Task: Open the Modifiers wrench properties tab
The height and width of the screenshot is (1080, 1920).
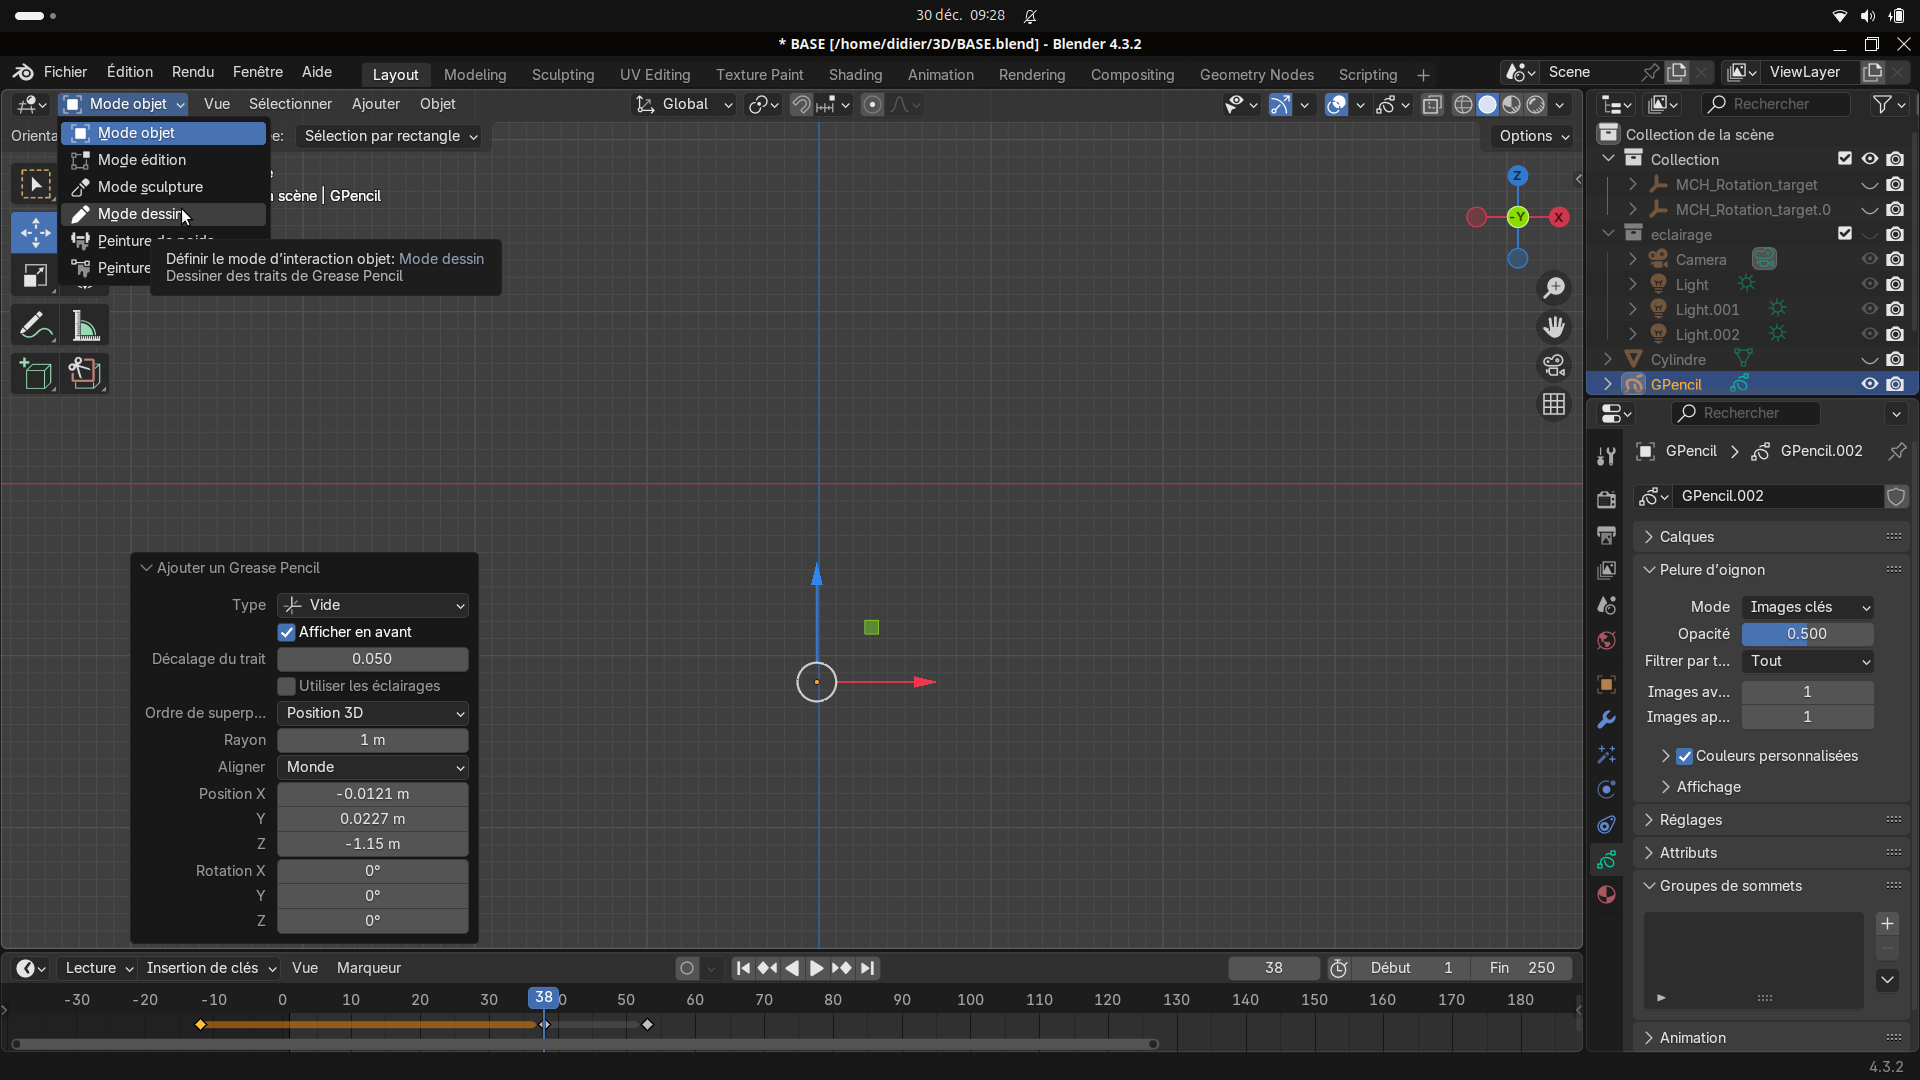Action: point(1607,720)
